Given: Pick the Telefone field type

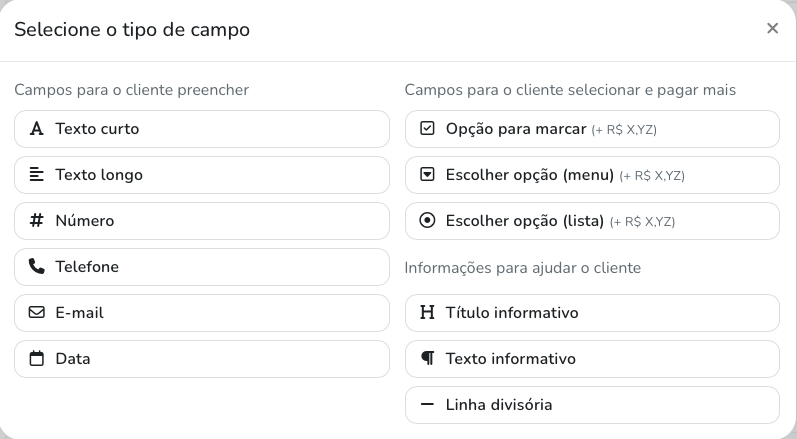Looking at the screenshot, I should tap(201, 267).
